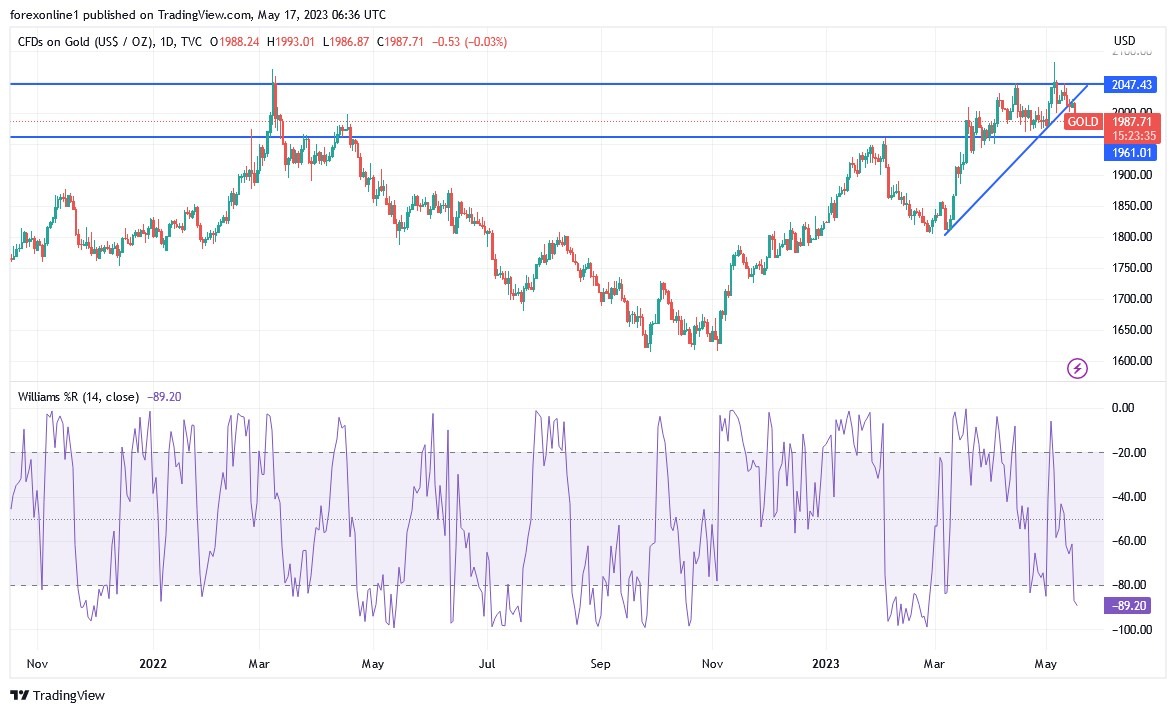Click the 1961.01 blue price label
The height and width of the screenshot is (713, 1176).
(1131, 153)
